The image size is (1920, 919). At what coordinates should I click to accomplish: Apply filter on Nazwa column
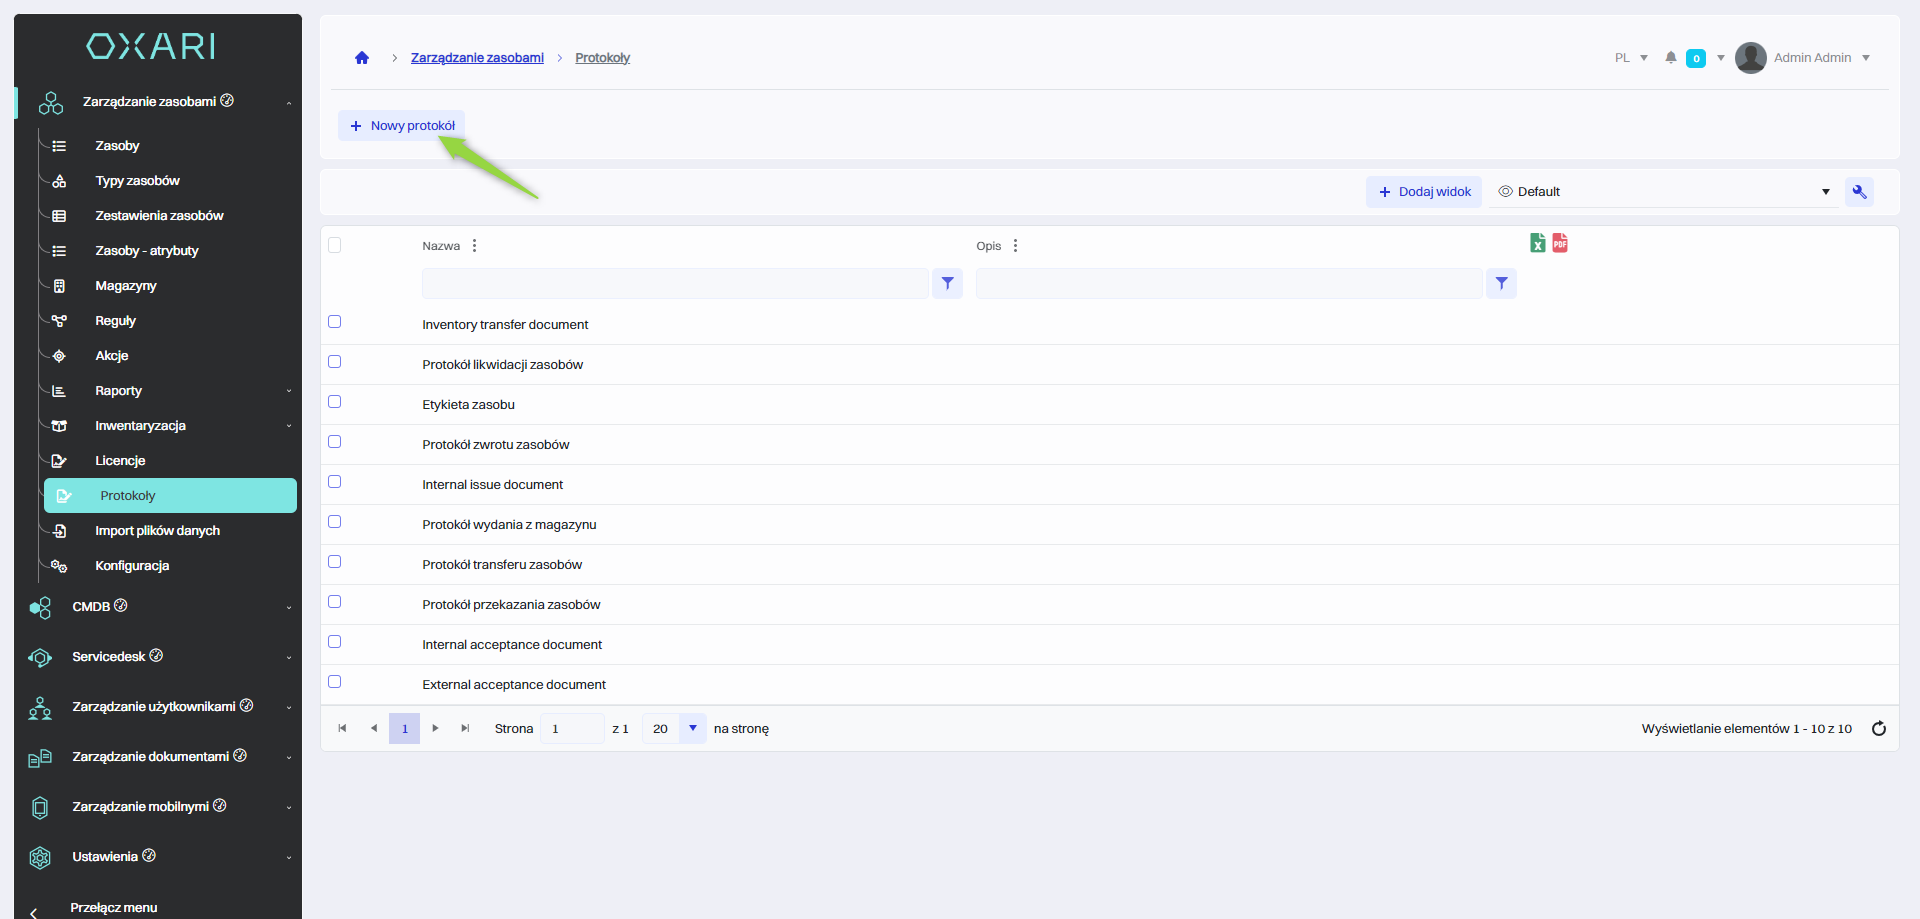coord(947,284)
